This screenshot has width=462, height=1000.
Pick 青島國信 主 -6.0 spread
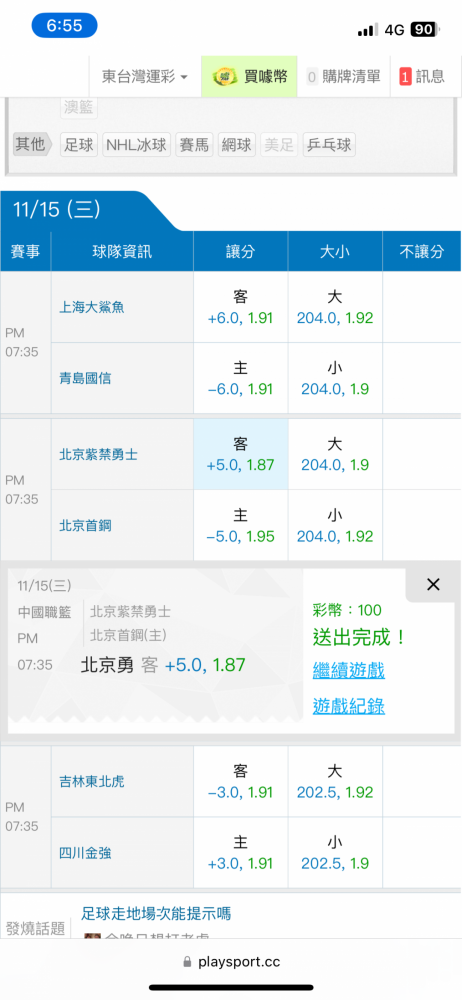click(x=241, y=378)
